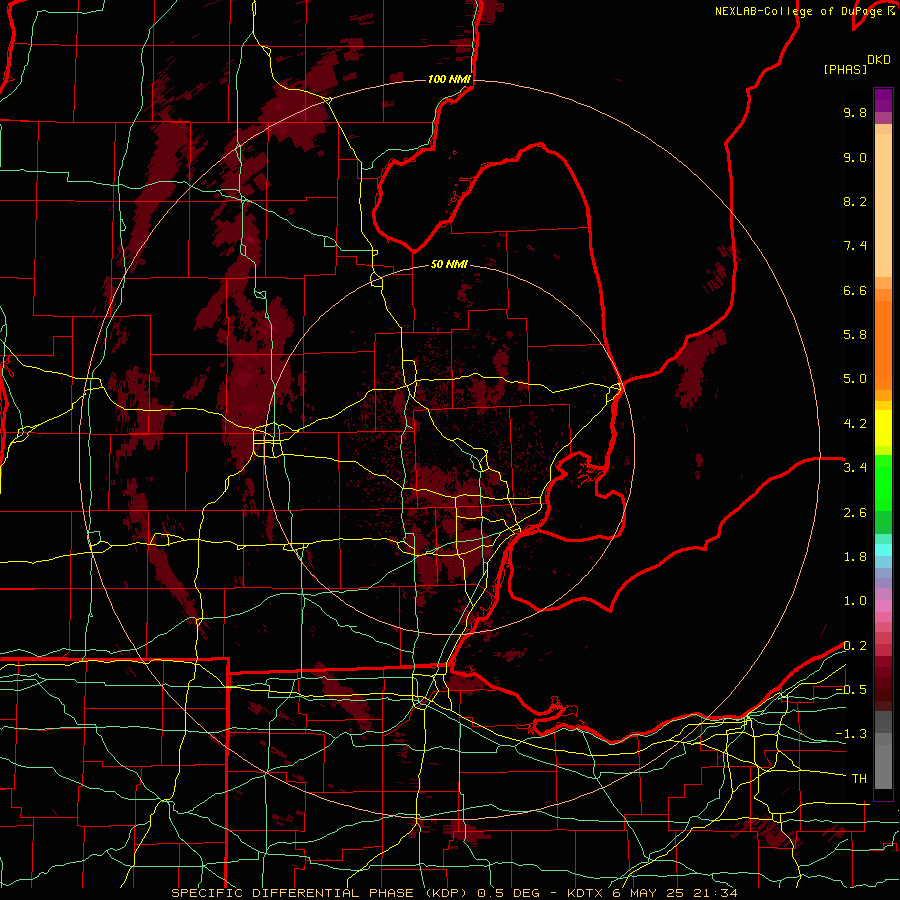The width and height of the screenshot is (900, 900).
Task: Select the 3.4 scale label
Action: point(855,468)
